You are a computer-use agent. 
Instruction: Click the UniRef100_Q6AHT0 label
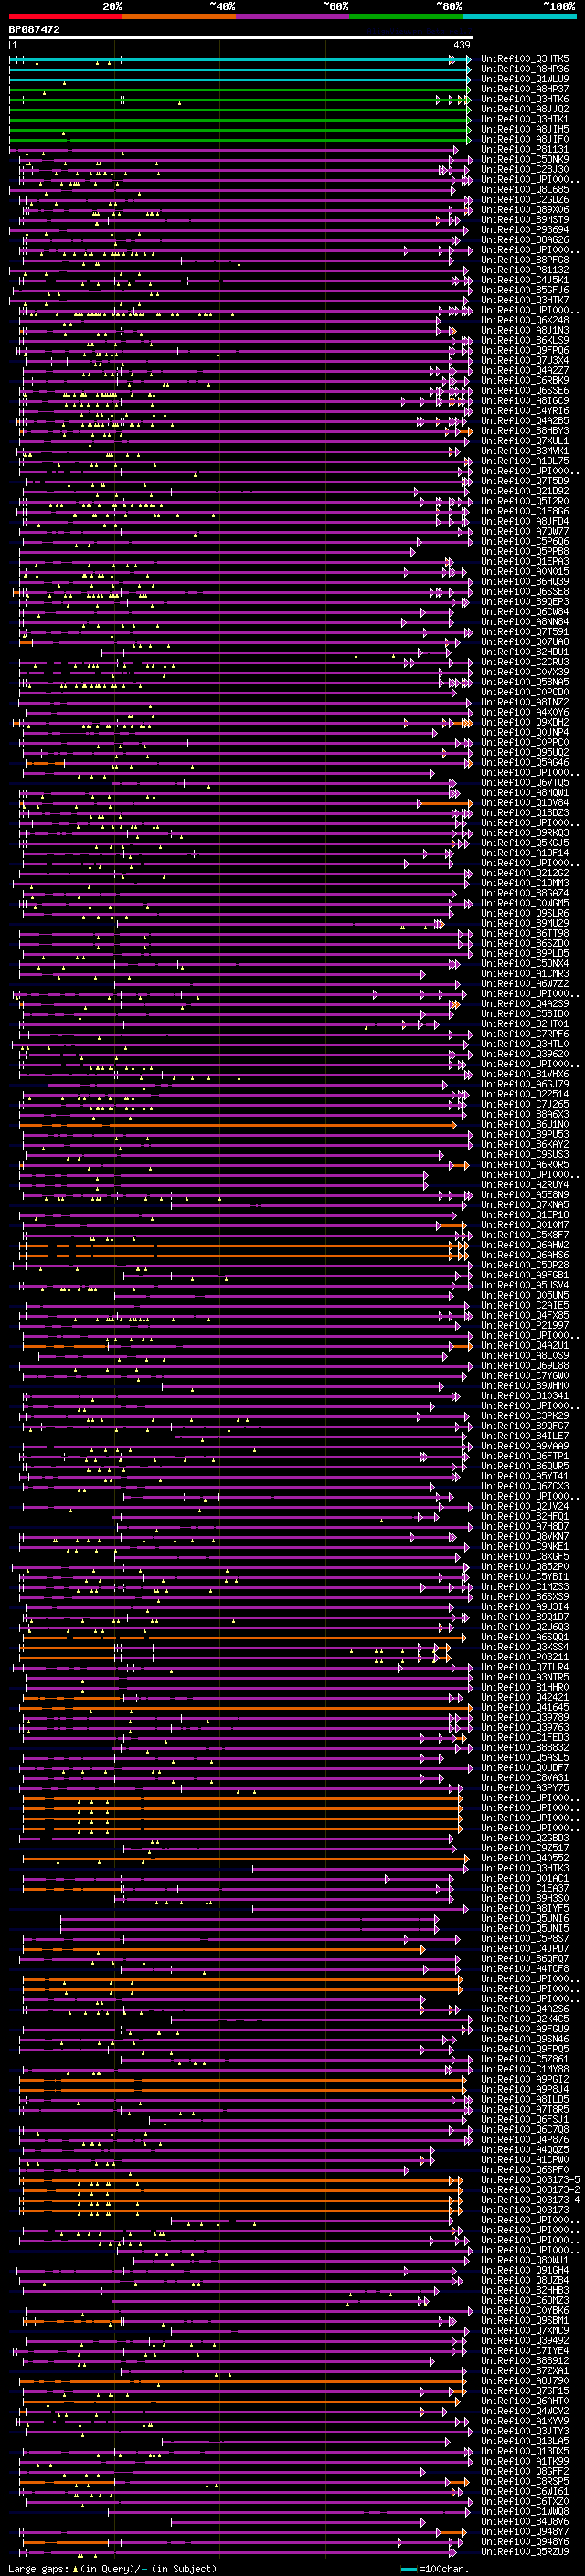(525, 2400)
